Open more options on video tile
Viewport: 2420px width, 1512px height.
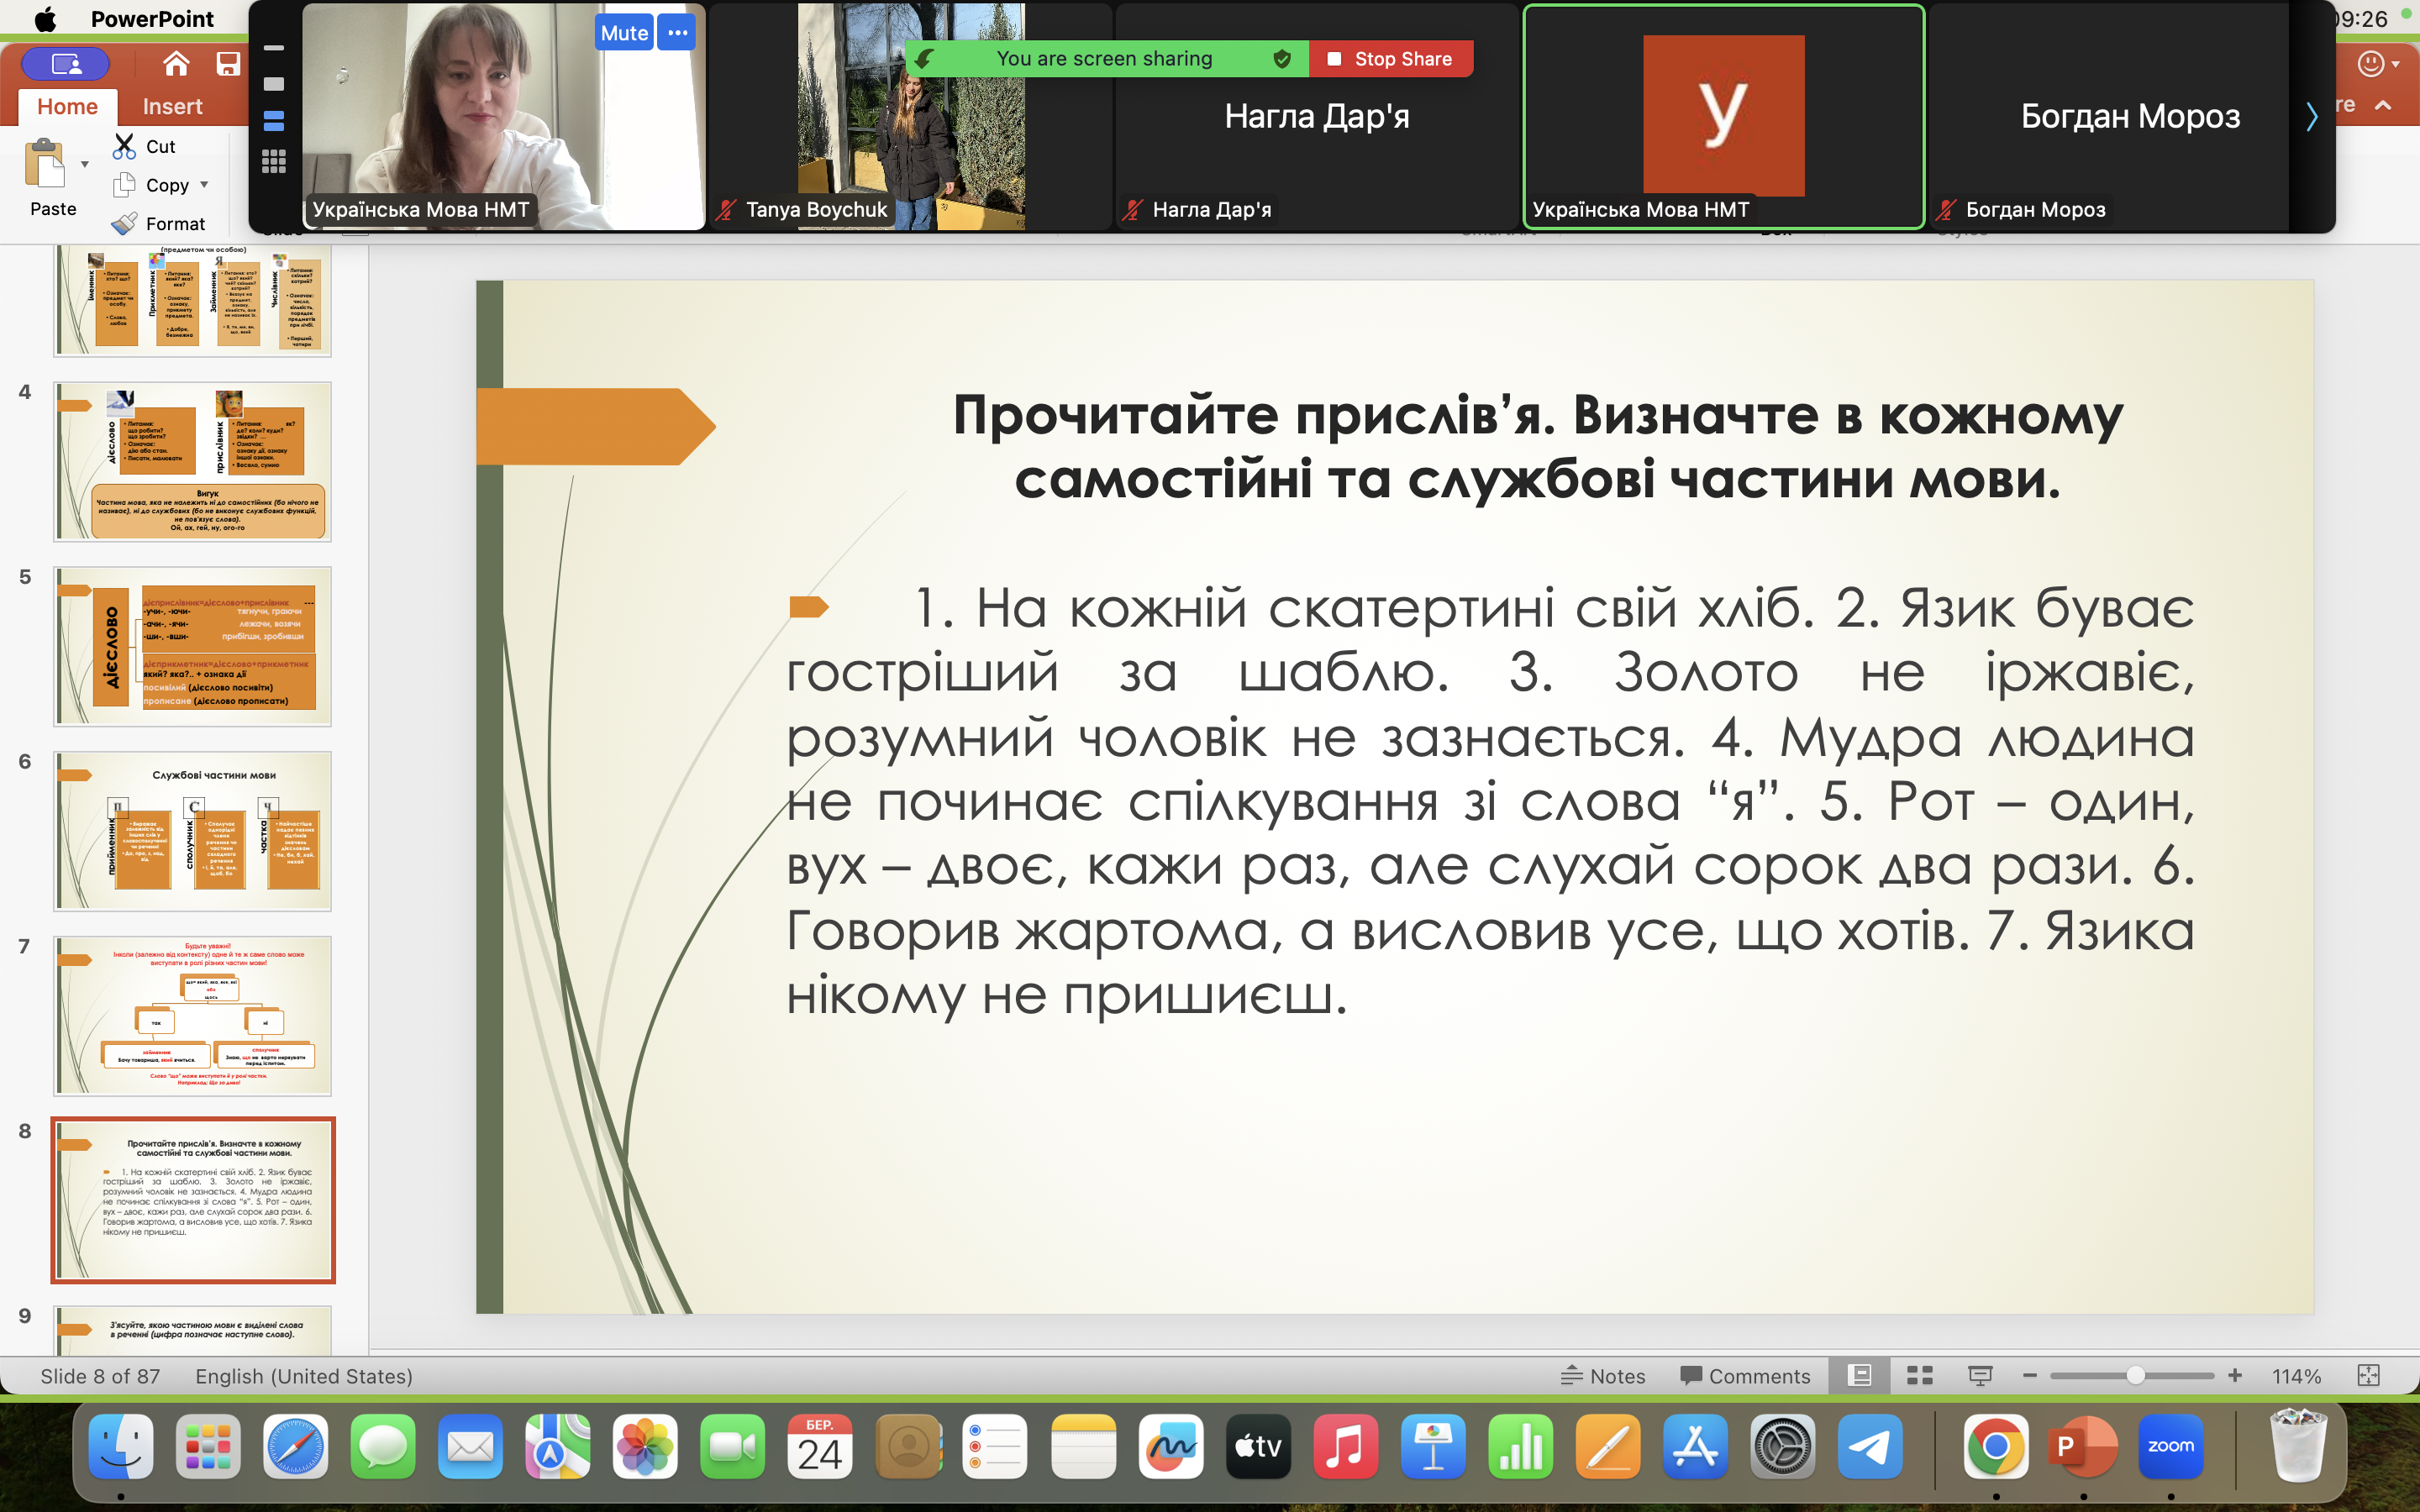coord(677,33)
